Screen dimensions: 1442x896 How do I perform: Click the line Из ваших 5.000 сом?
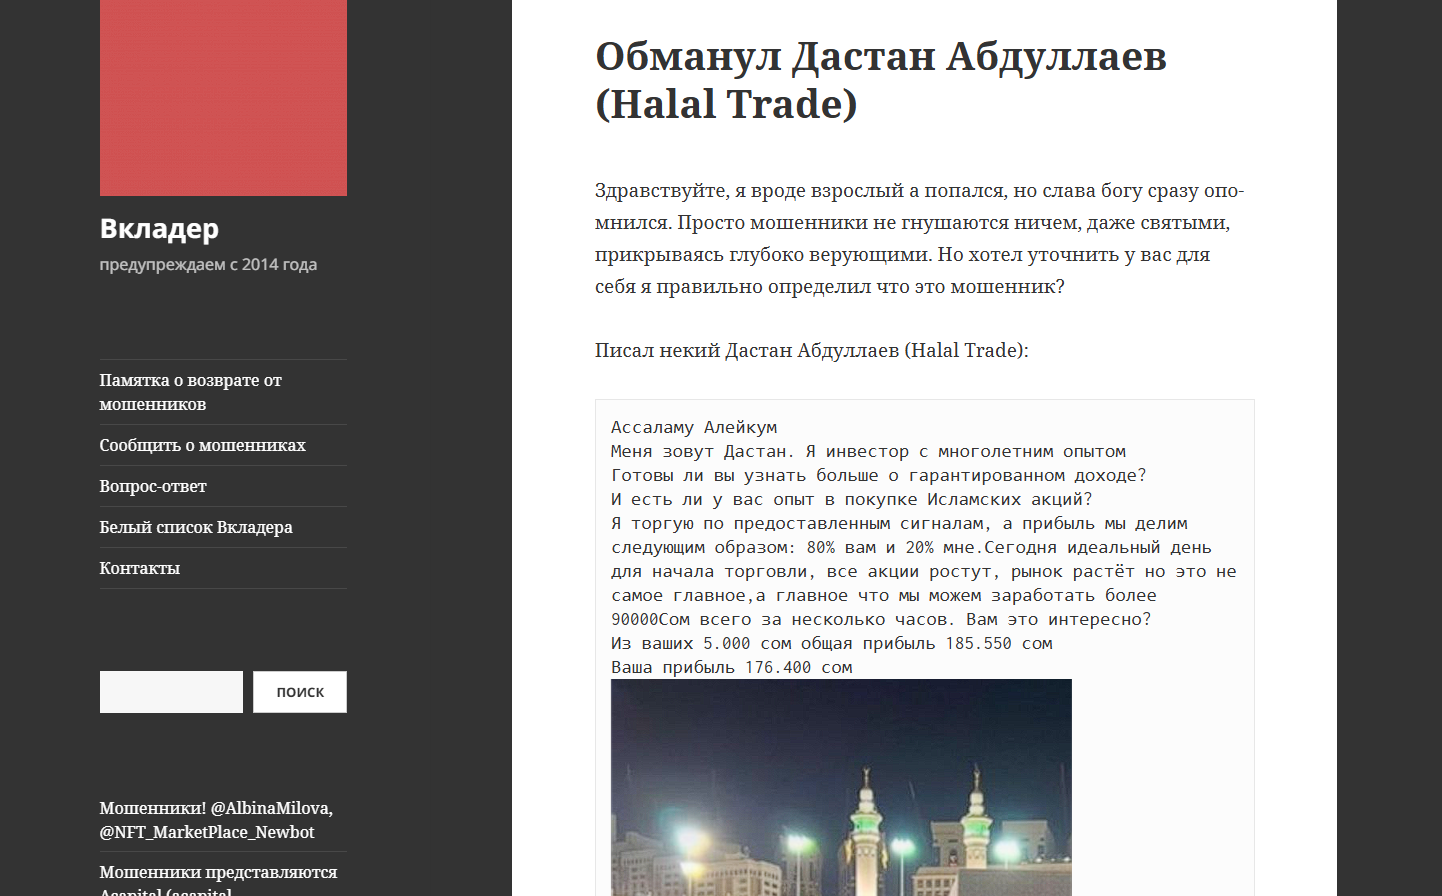[832, 643]
